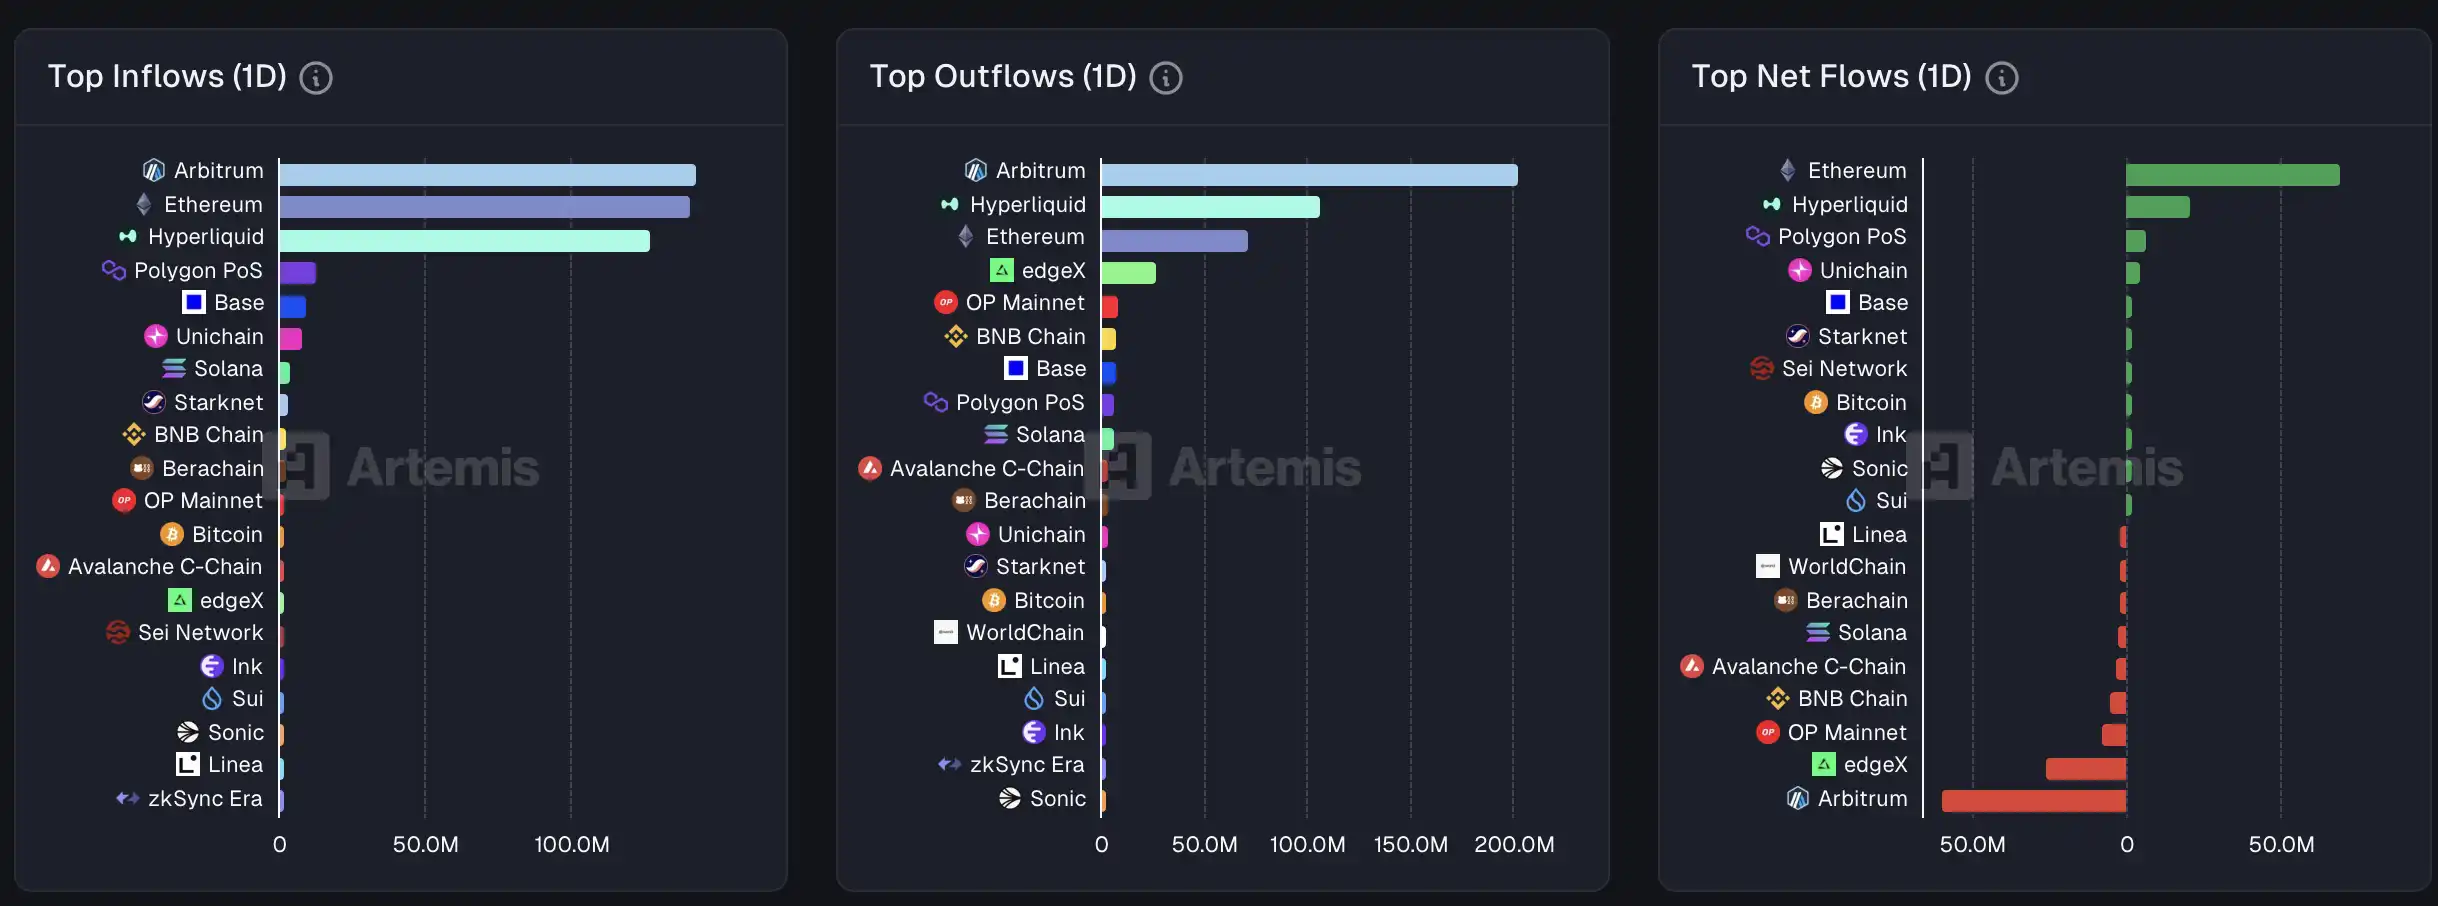Click the Solana logo in Top Inflows chart
Viewport: 2438px width, 906px height.
pos(174,368)
